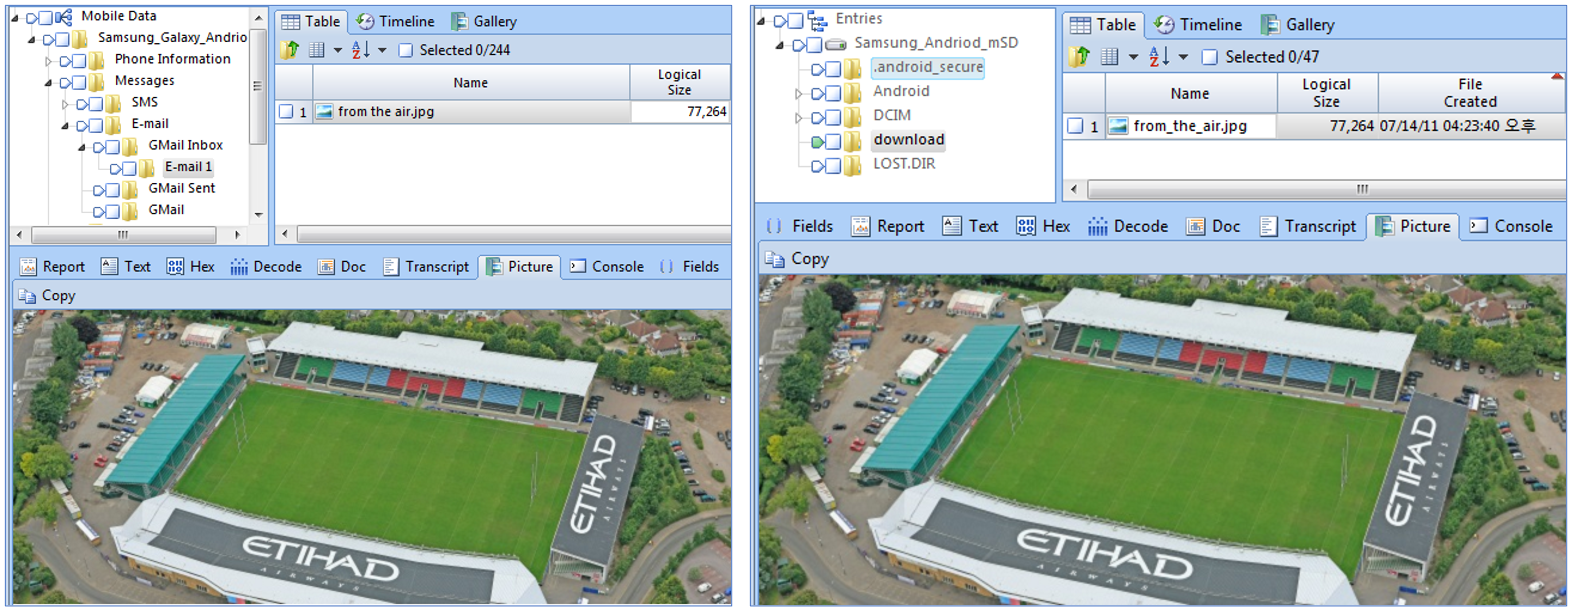Open the Report view in left window

(53, 267)
